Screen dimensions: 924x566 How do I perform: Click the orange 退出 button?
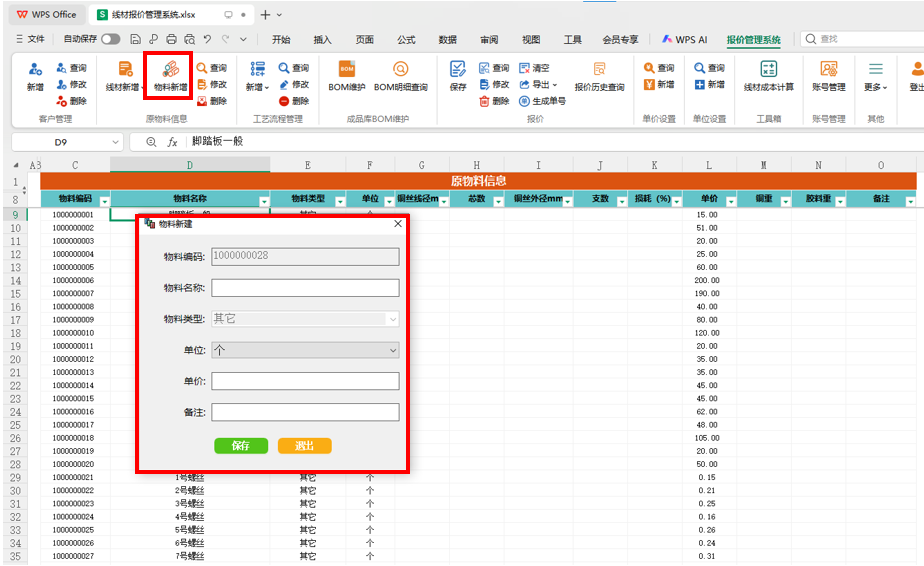click(x=305, y=446)
